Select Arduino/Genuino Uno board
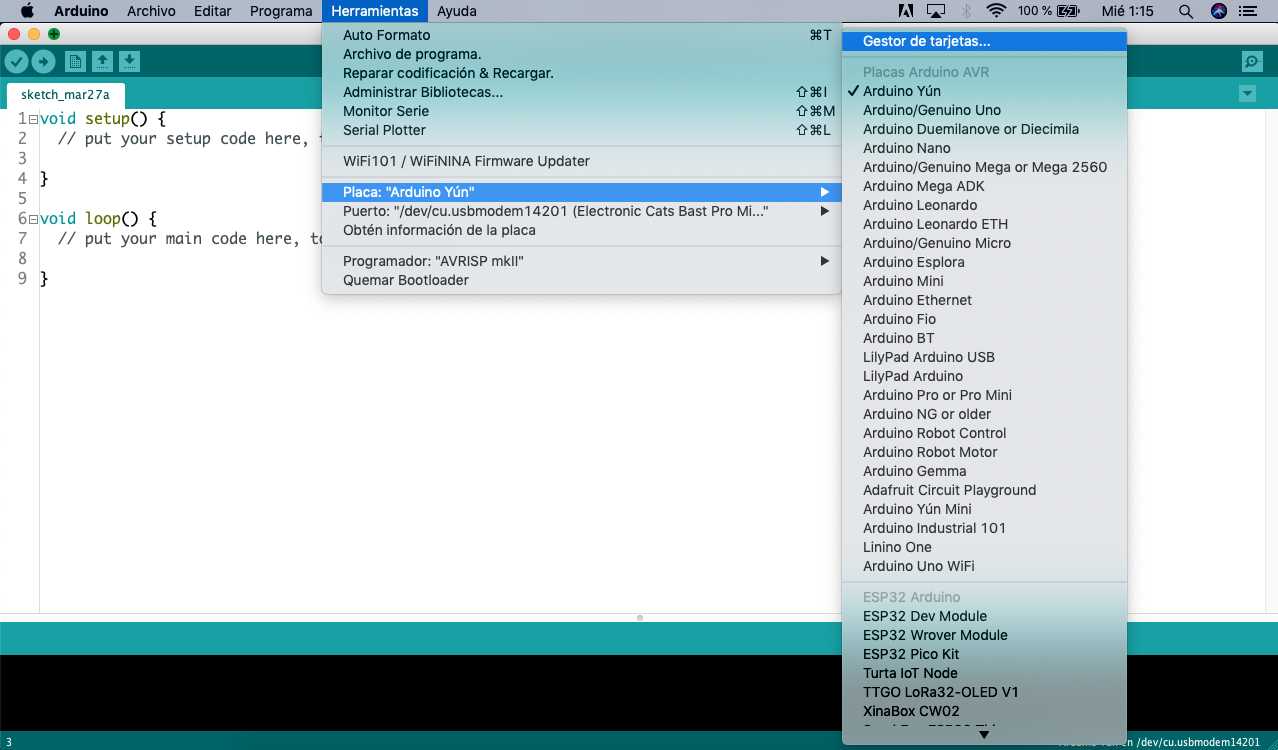 (x=984, y=110)
